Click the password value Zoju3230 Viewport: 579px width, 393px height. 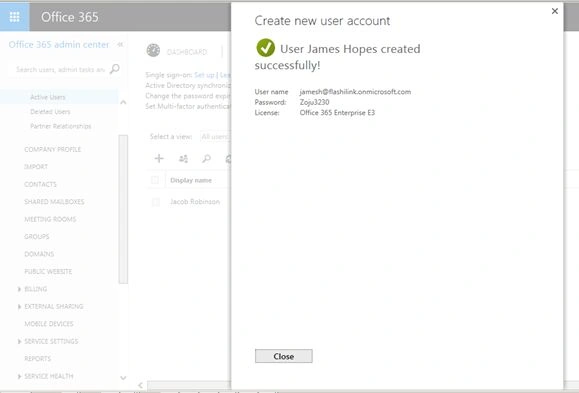pyautogui.click(x=314, y=102)
